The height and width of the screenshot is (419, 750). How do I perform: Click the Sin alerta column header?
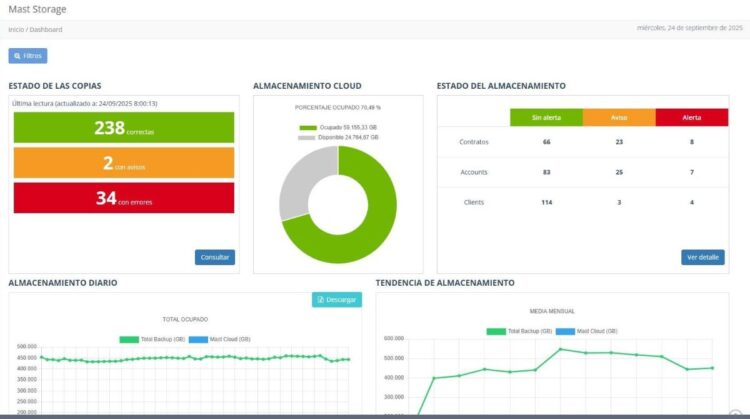[x=546, y=118]
